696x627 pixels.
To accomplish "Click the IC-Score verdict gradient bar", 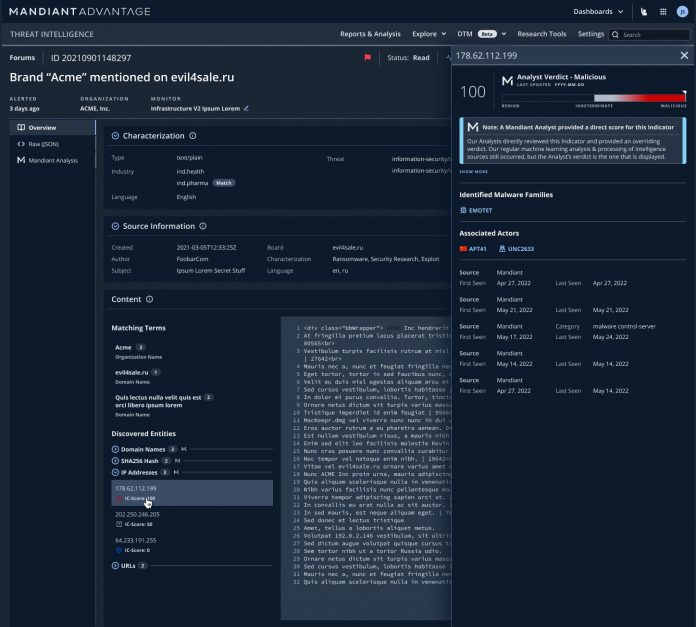I will 593,98.
